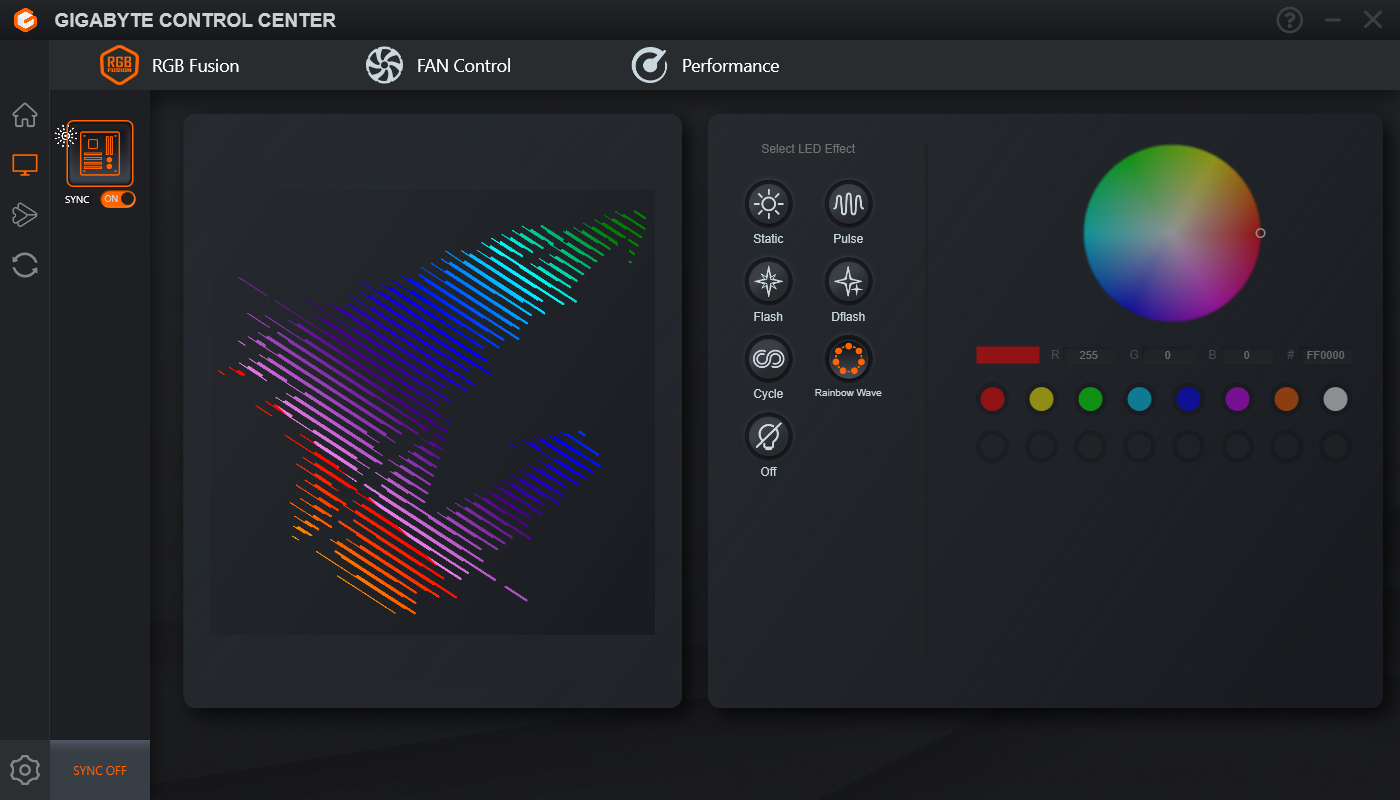
Task: Choose the cyan preset swatch
Action: pyautogui.click(x=1139, y=400)
